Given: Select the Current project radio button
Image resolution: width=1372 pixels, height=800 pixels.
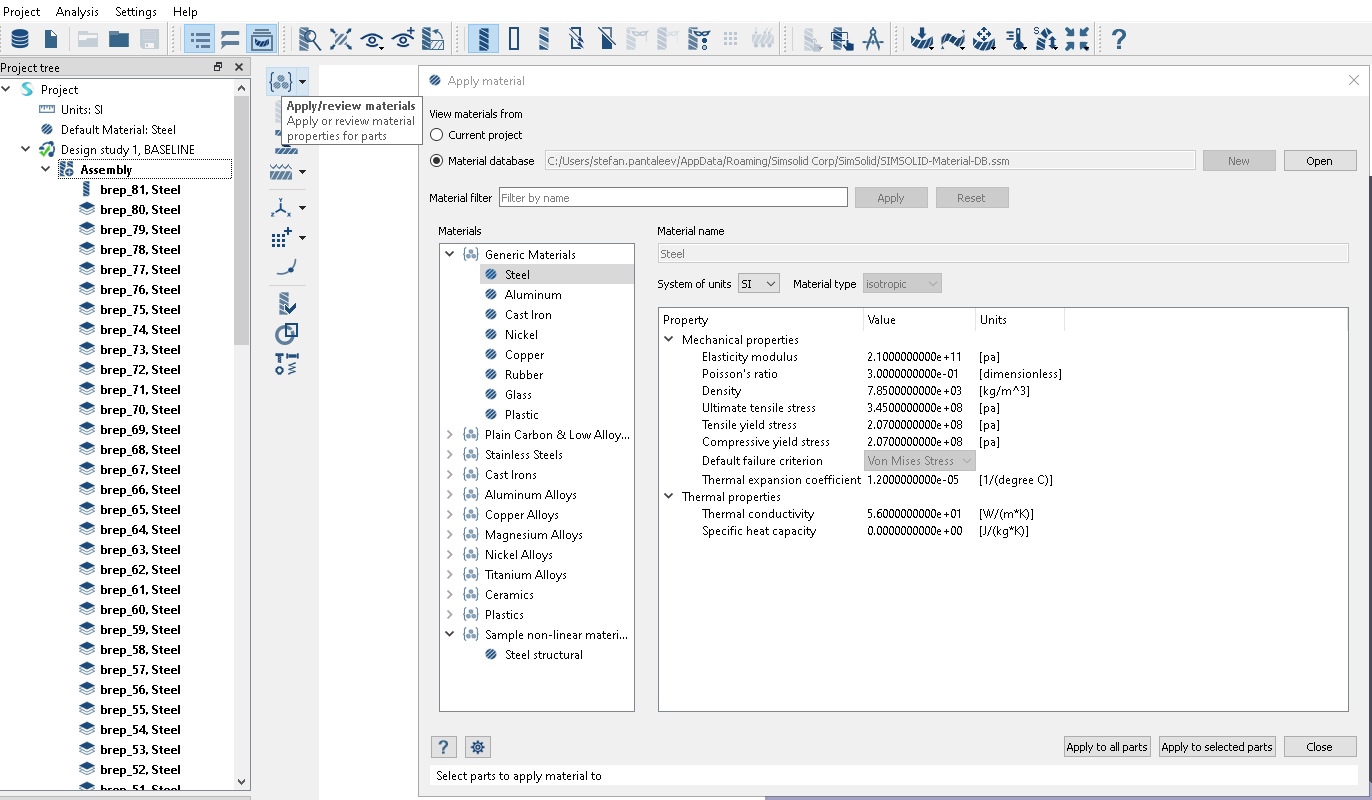Looking at the screenshot, I should 436,135.
